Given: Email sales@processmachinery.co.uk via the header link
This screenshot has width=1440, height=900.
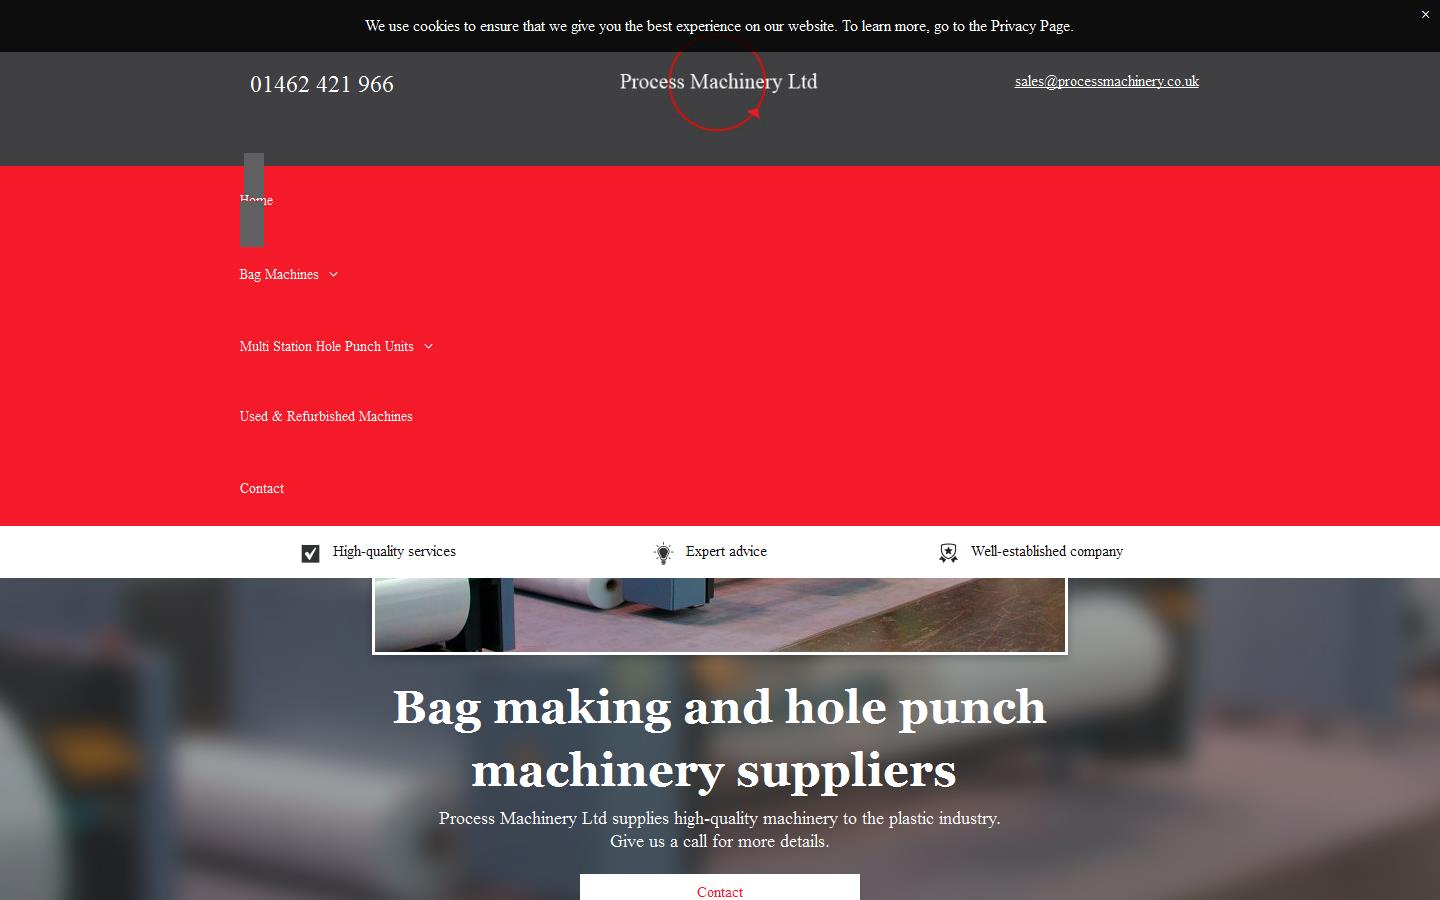Looking at the screenshot, I should coord(1106,81).
